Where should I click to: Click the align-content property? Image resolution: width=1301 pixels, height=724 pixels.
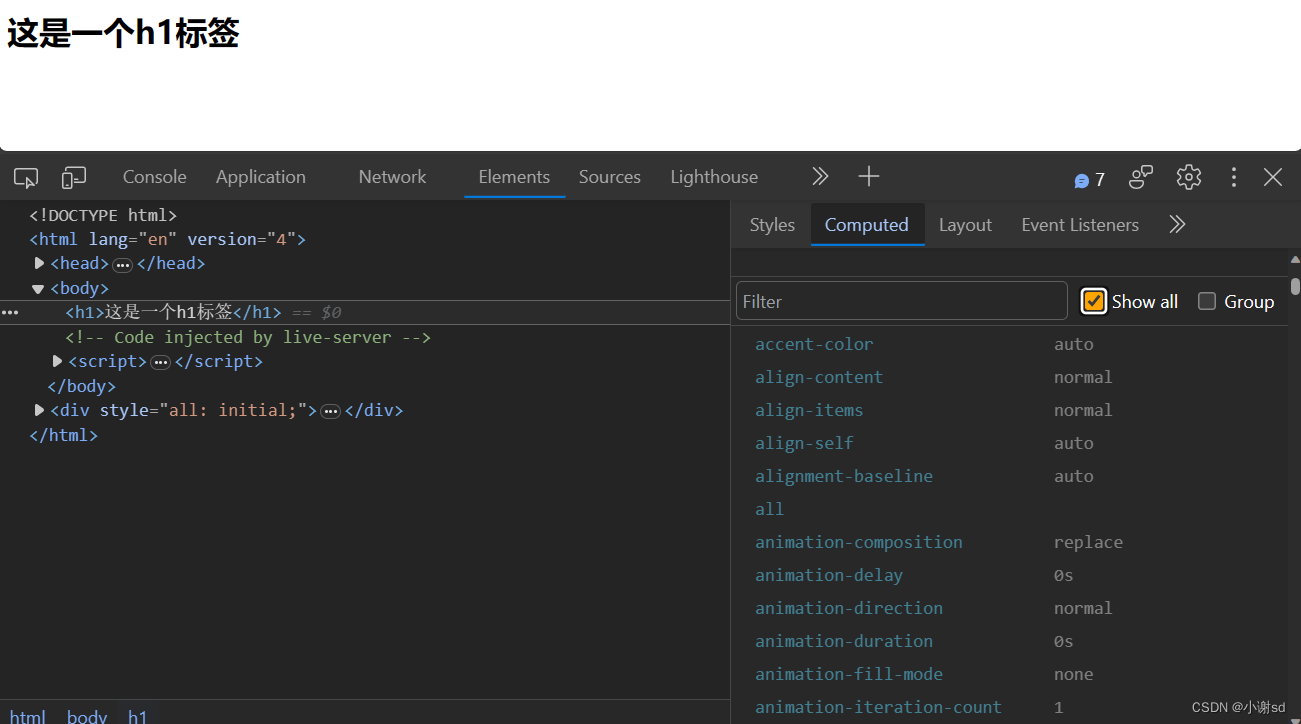(819, 377)
